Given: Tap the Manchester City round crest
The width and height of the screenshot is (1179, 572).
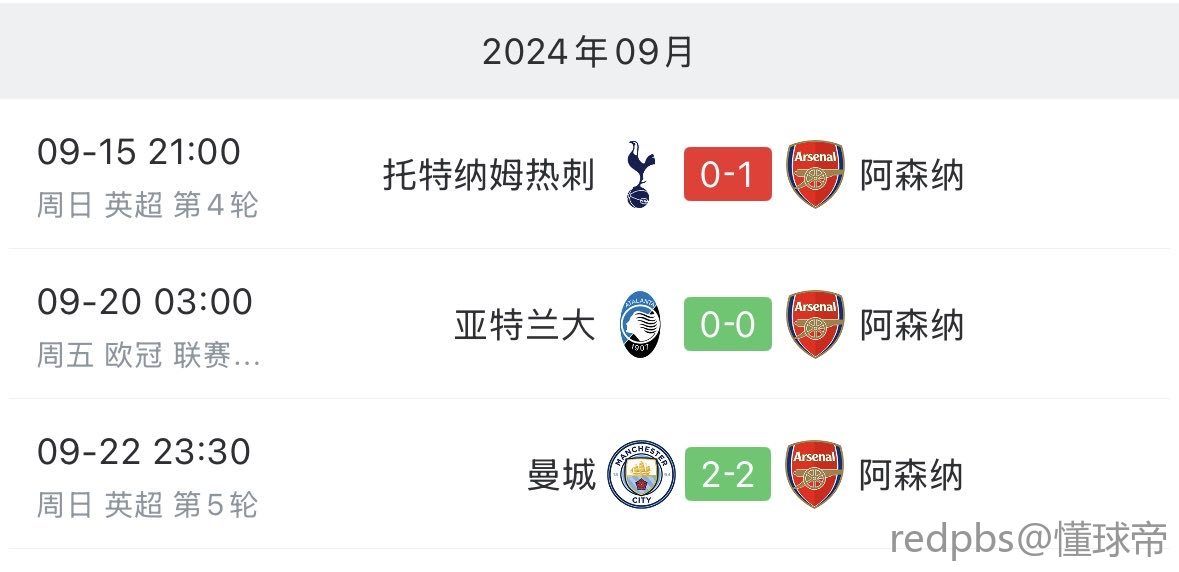Looking at the screenshot, I should (x=641, y=474).
